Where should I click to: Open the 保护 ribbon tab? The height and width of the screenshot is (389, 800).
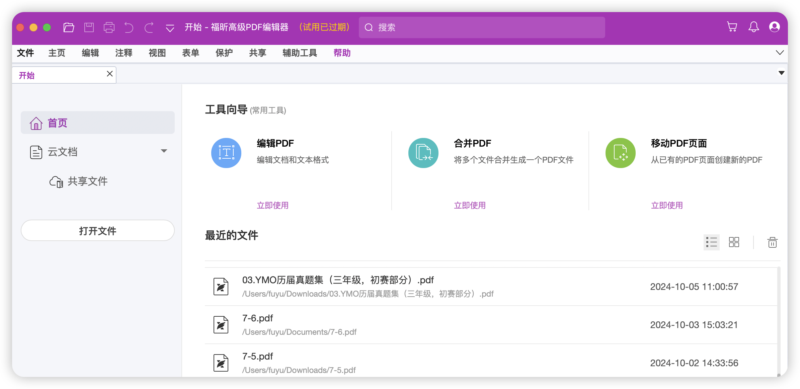(224, 53)
